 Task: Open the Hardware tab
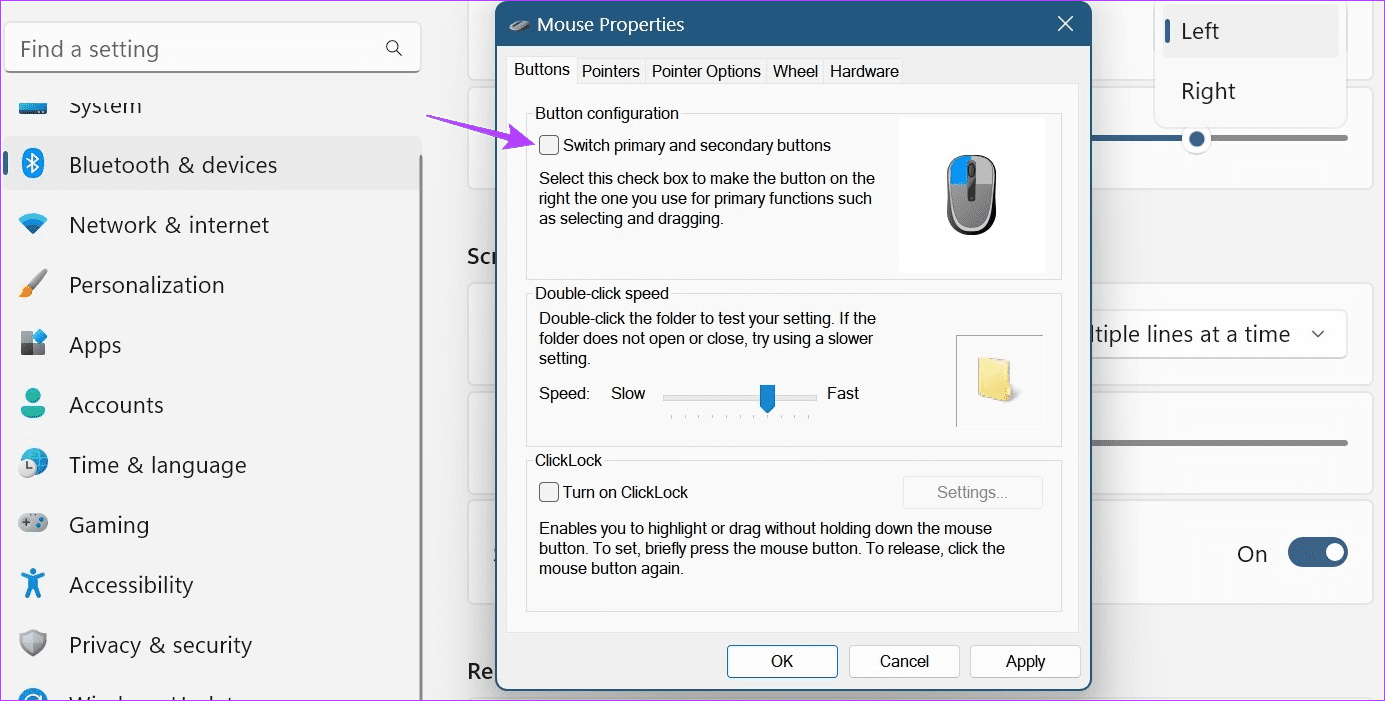click(x=864, y=71)
